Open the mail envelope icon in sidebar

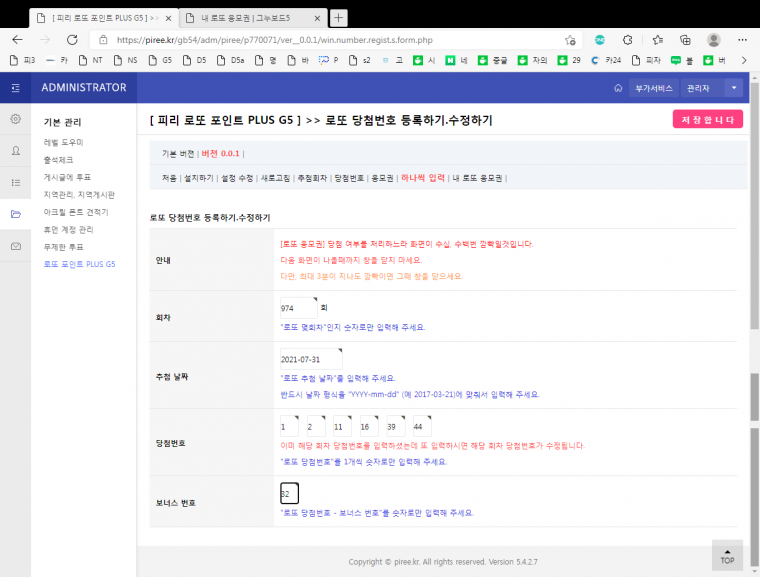point(15,246)
